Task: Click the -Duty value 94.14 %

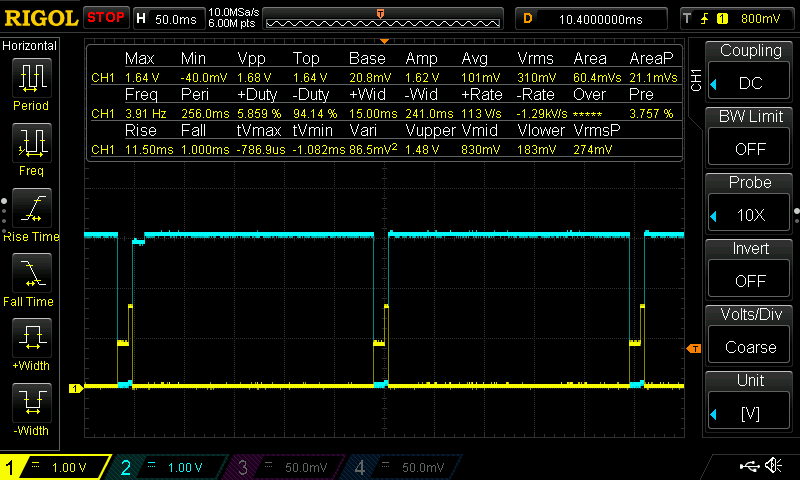Action: click(x=315, y=113)
